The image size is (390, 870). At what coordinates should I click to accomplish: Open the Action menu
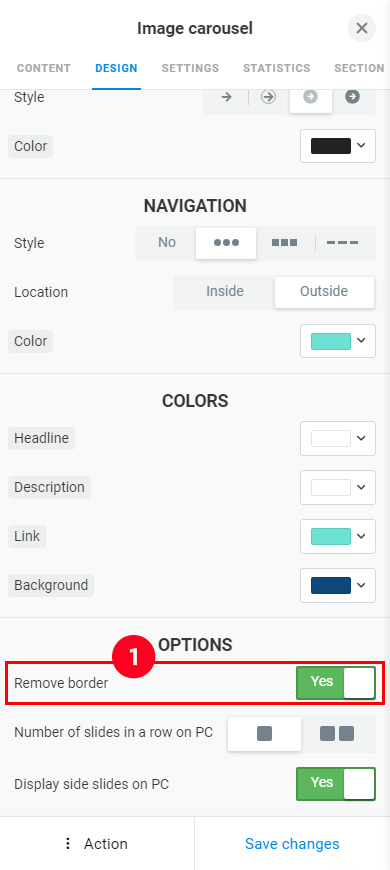point(97,844)
